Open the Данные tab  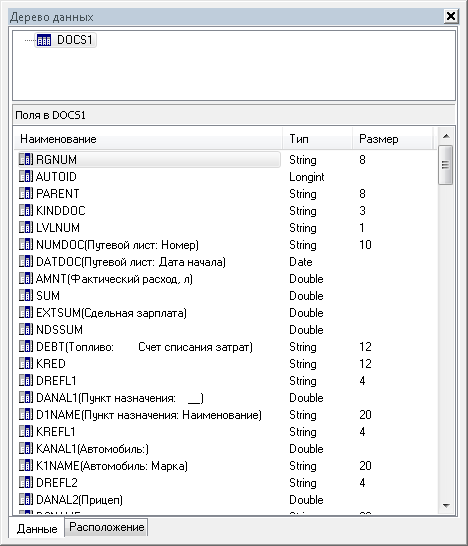pos(37,529)
